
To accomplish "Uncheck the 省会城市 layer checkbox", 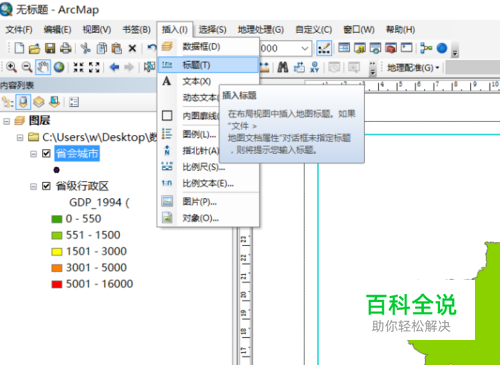I will (x=46, y=154).
